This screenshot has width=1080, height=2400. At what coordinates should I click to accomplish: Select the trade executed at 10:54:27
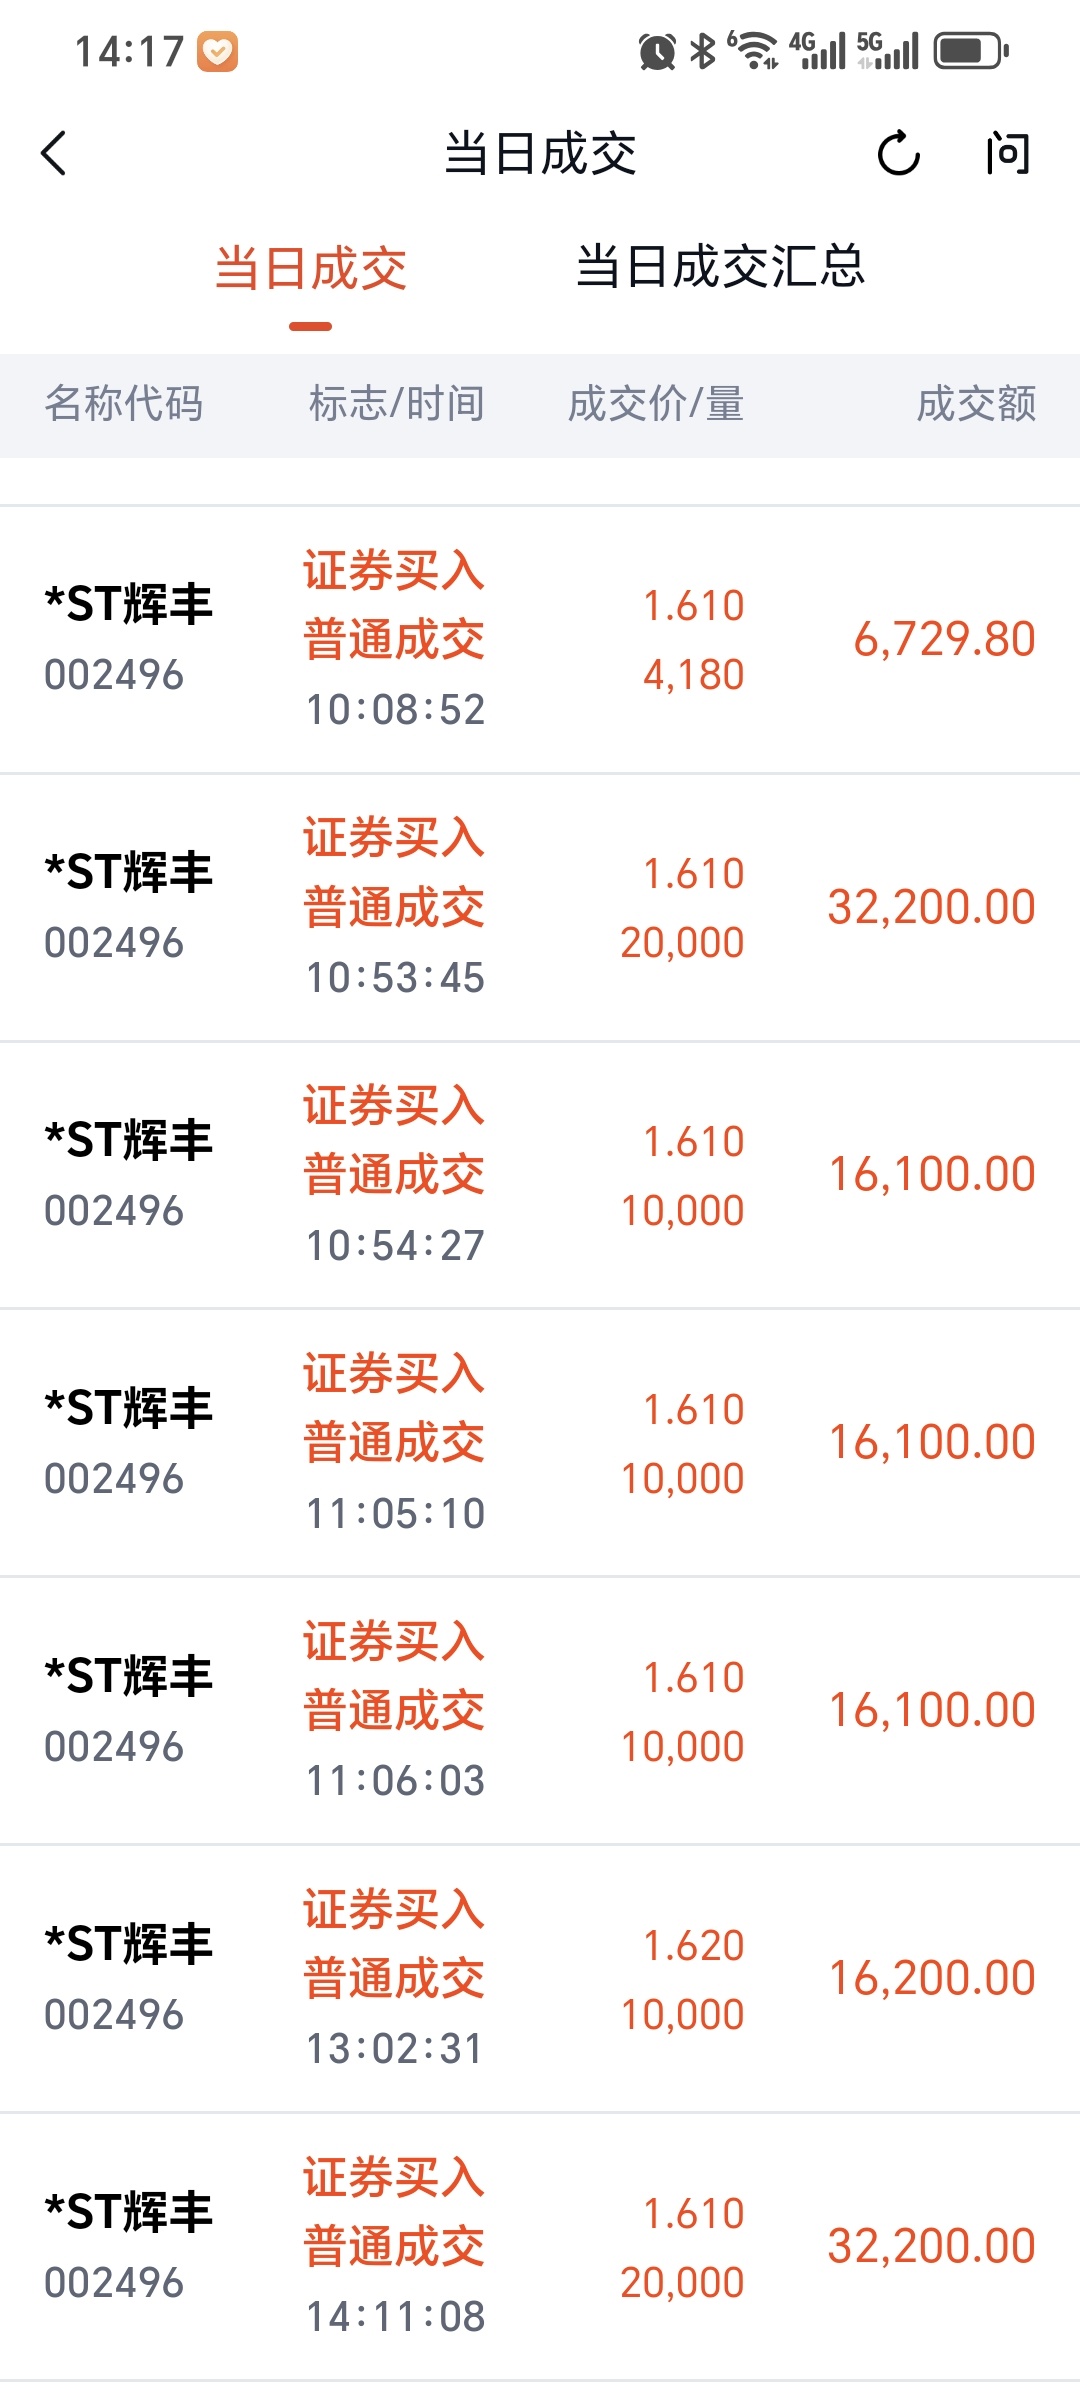[540, 1176]
